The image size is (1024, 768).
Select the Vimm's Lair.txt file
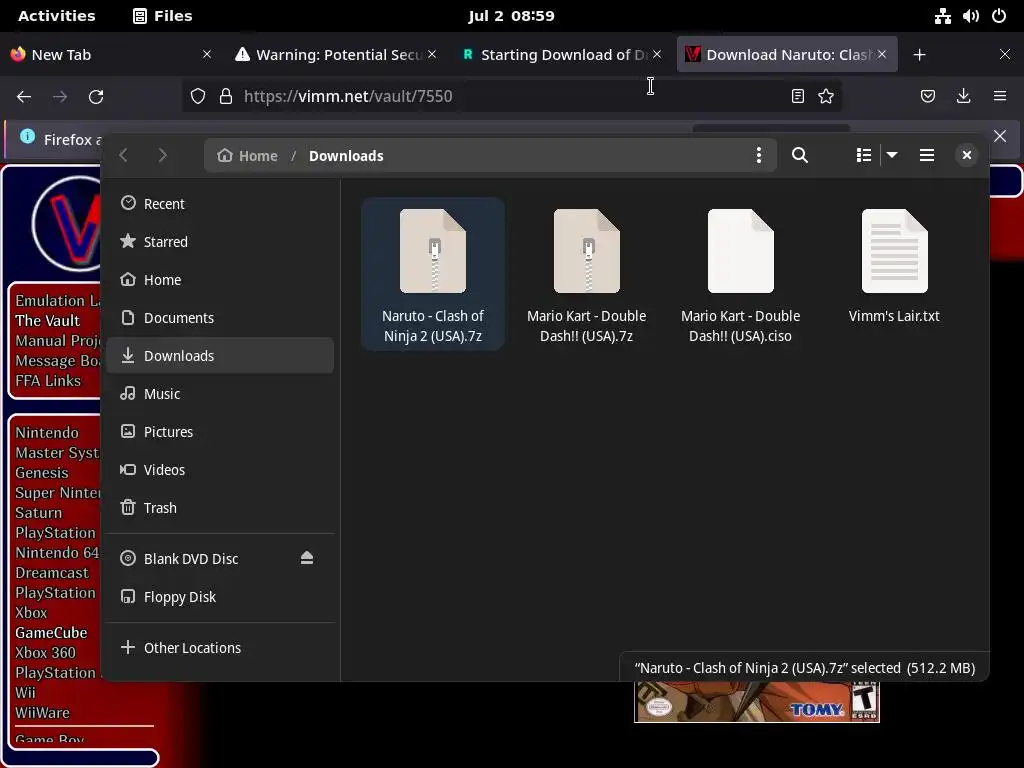point(894,266)
